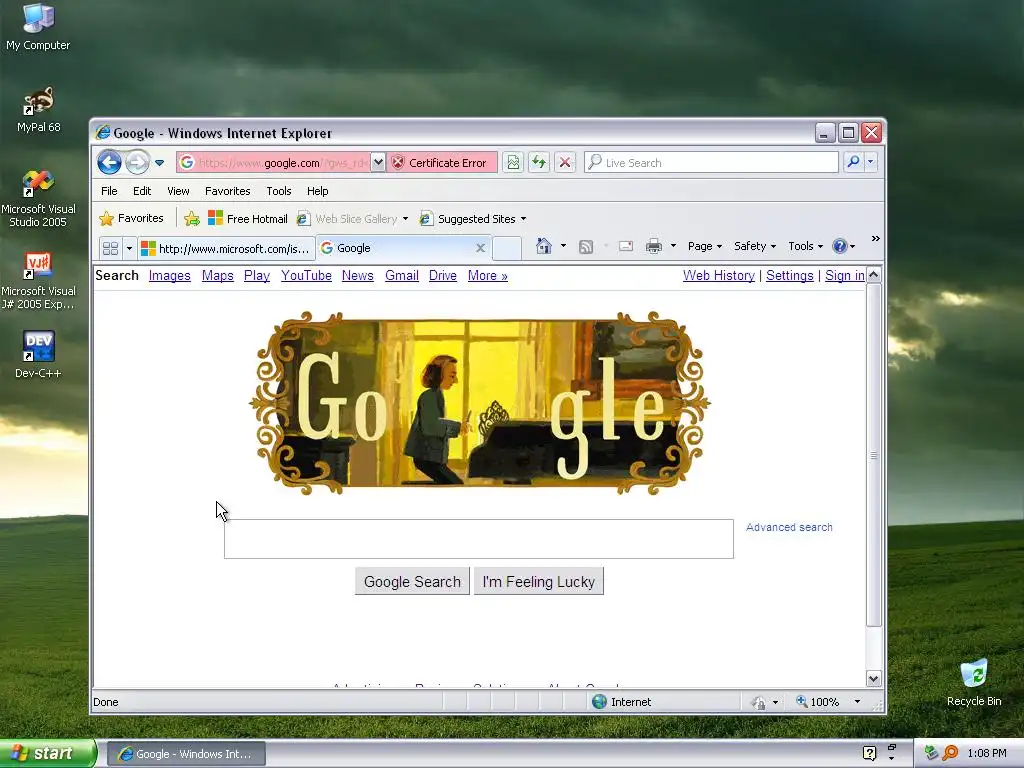The height and width of the screenshot is (768, 1024).
Task: Click the Read Mail icon
Action: 626,246
